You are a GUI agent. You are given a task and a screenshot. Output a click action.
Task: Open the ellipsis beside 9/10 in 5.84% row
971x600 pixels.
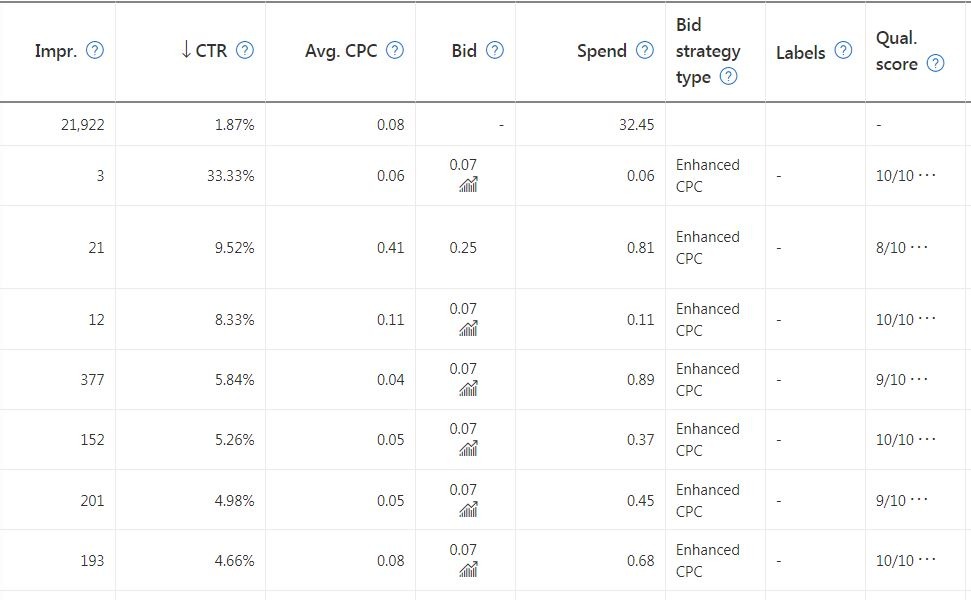920,379
